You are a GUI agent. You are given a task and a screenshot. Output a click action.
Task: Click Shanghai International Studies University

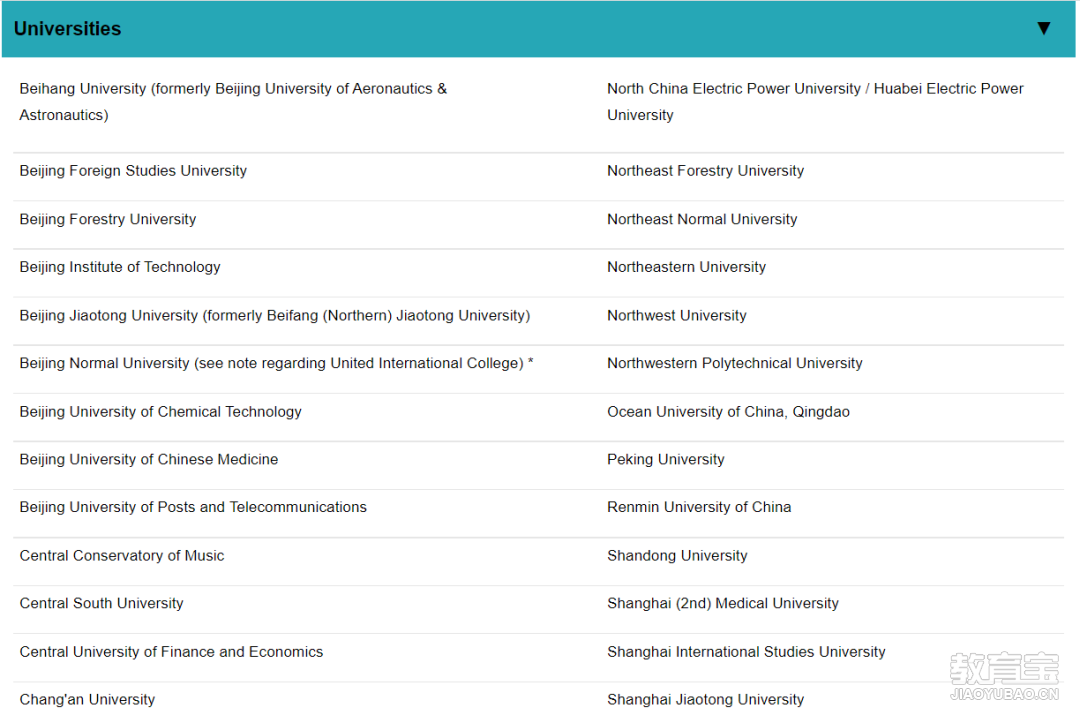pos(746,651)
